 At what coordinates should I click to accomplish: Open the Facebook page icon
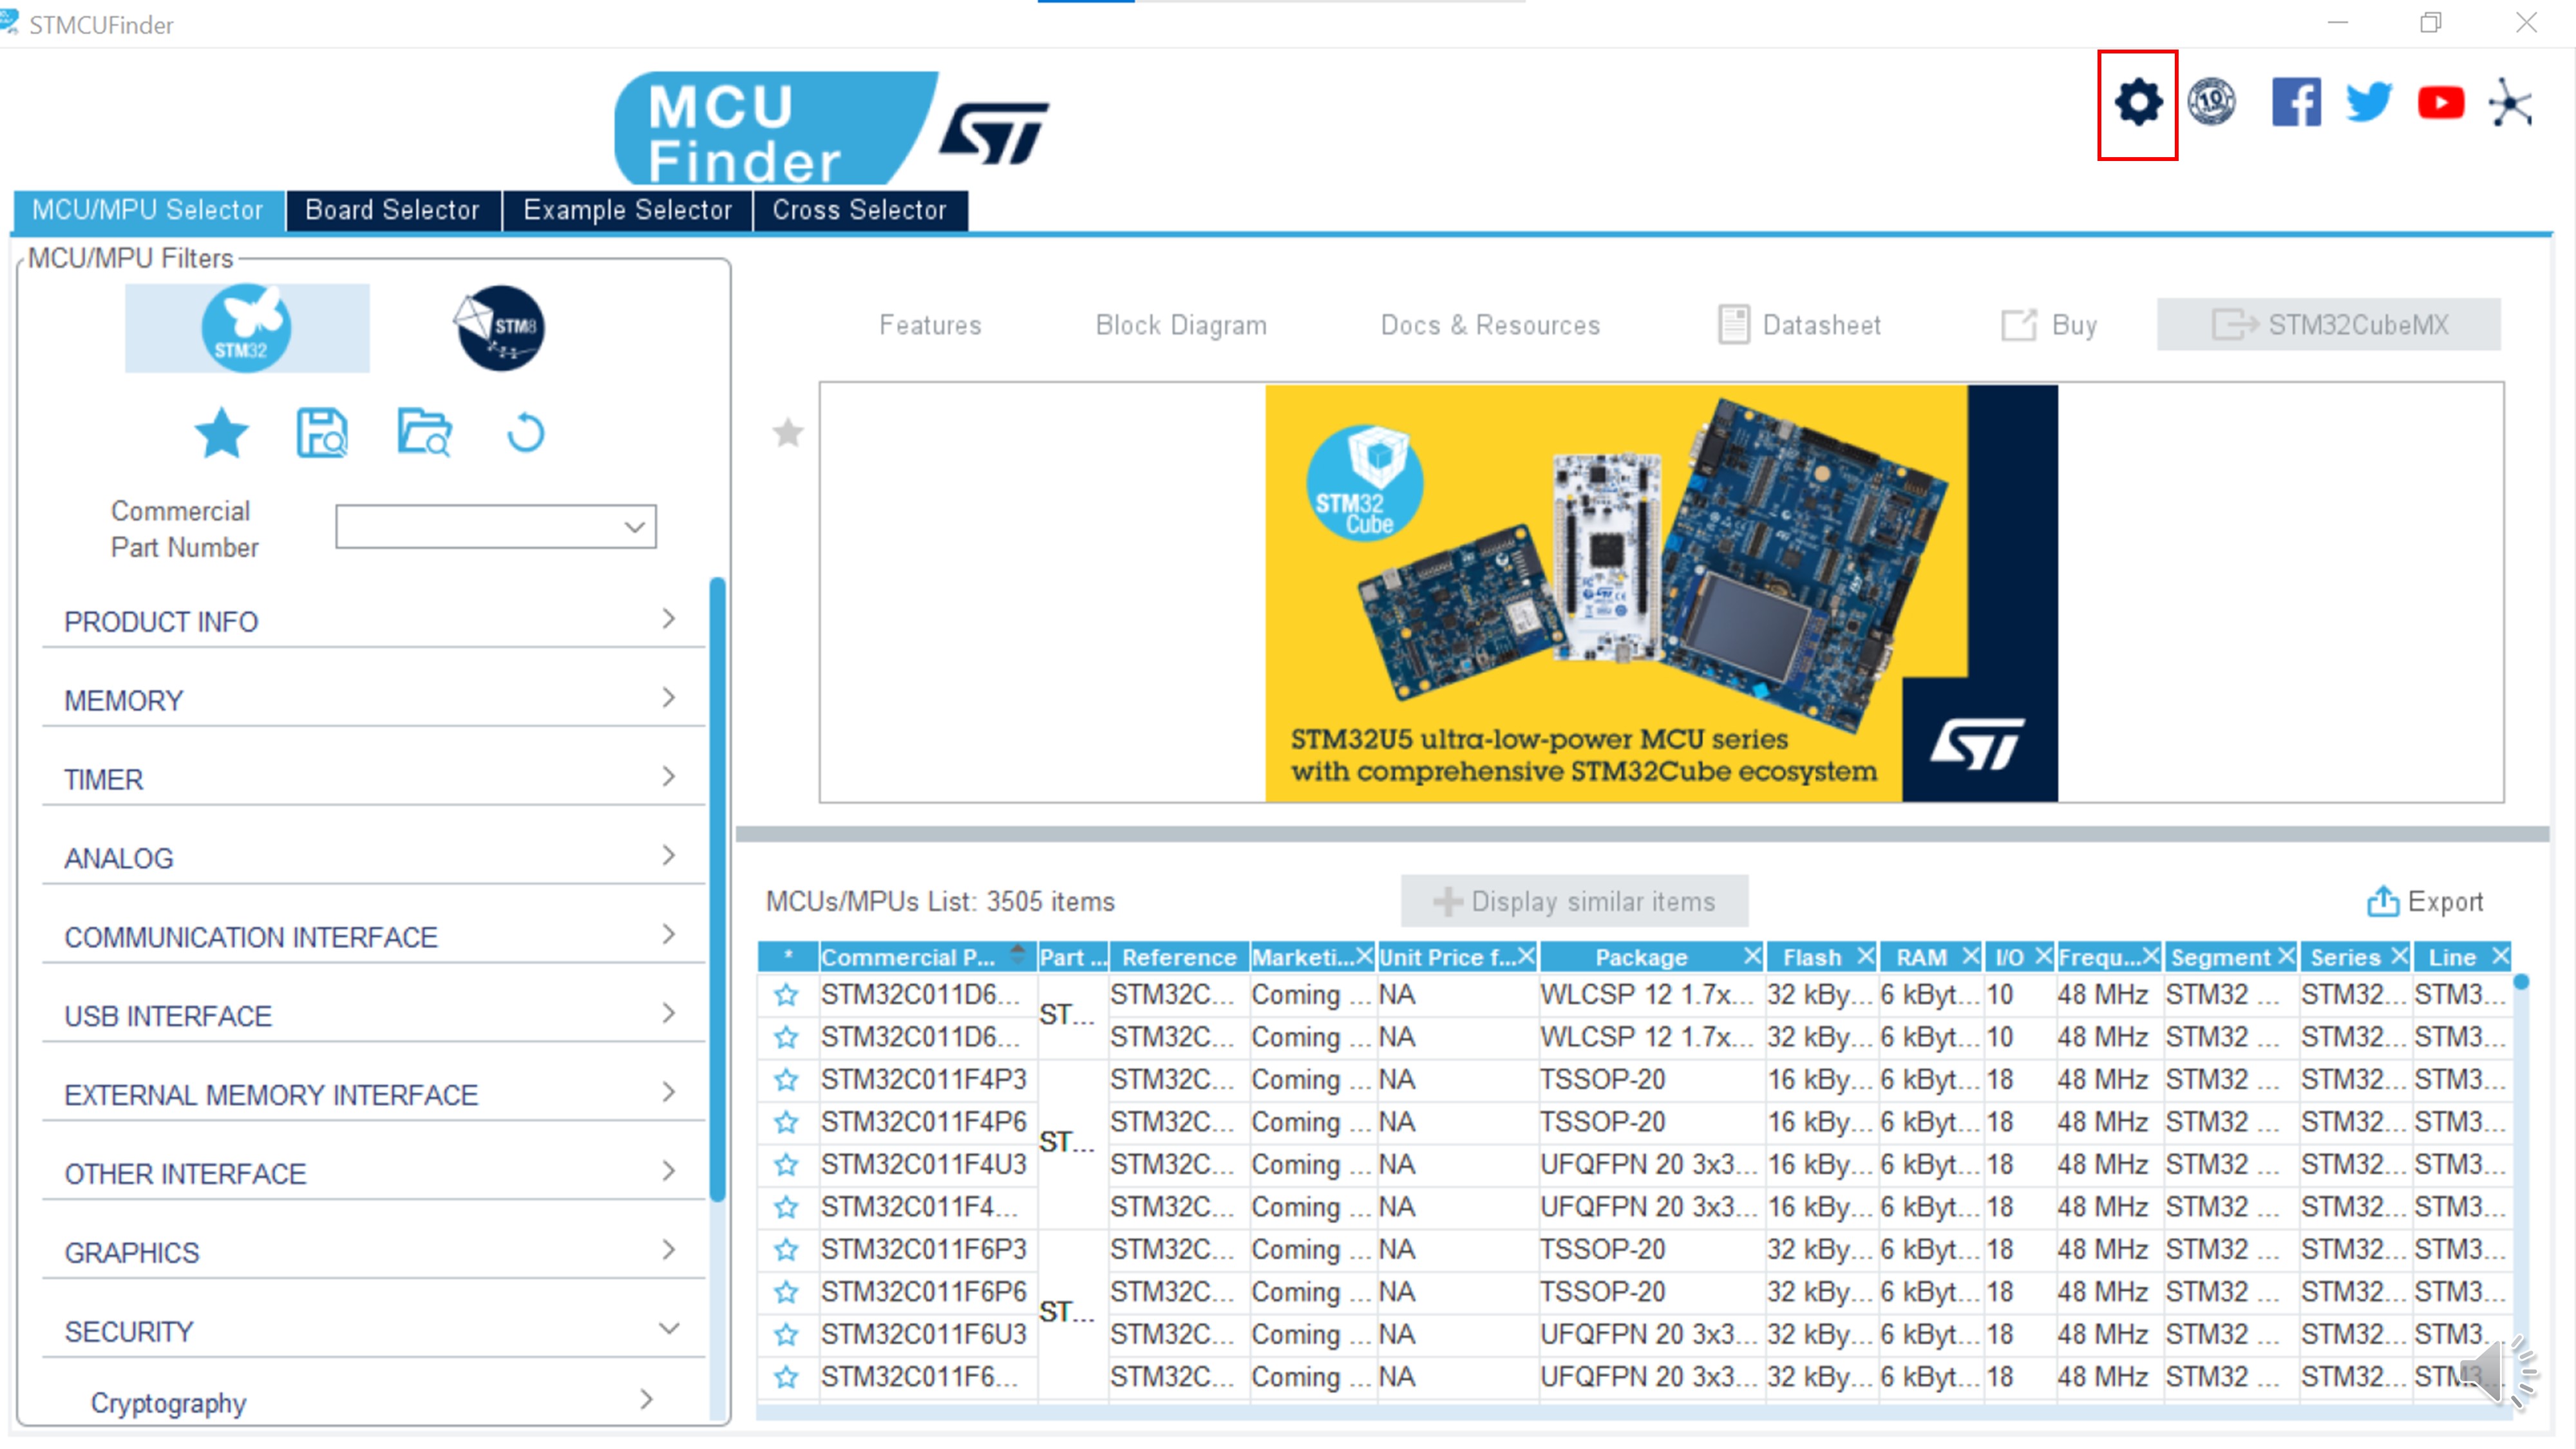(2296, 102)
